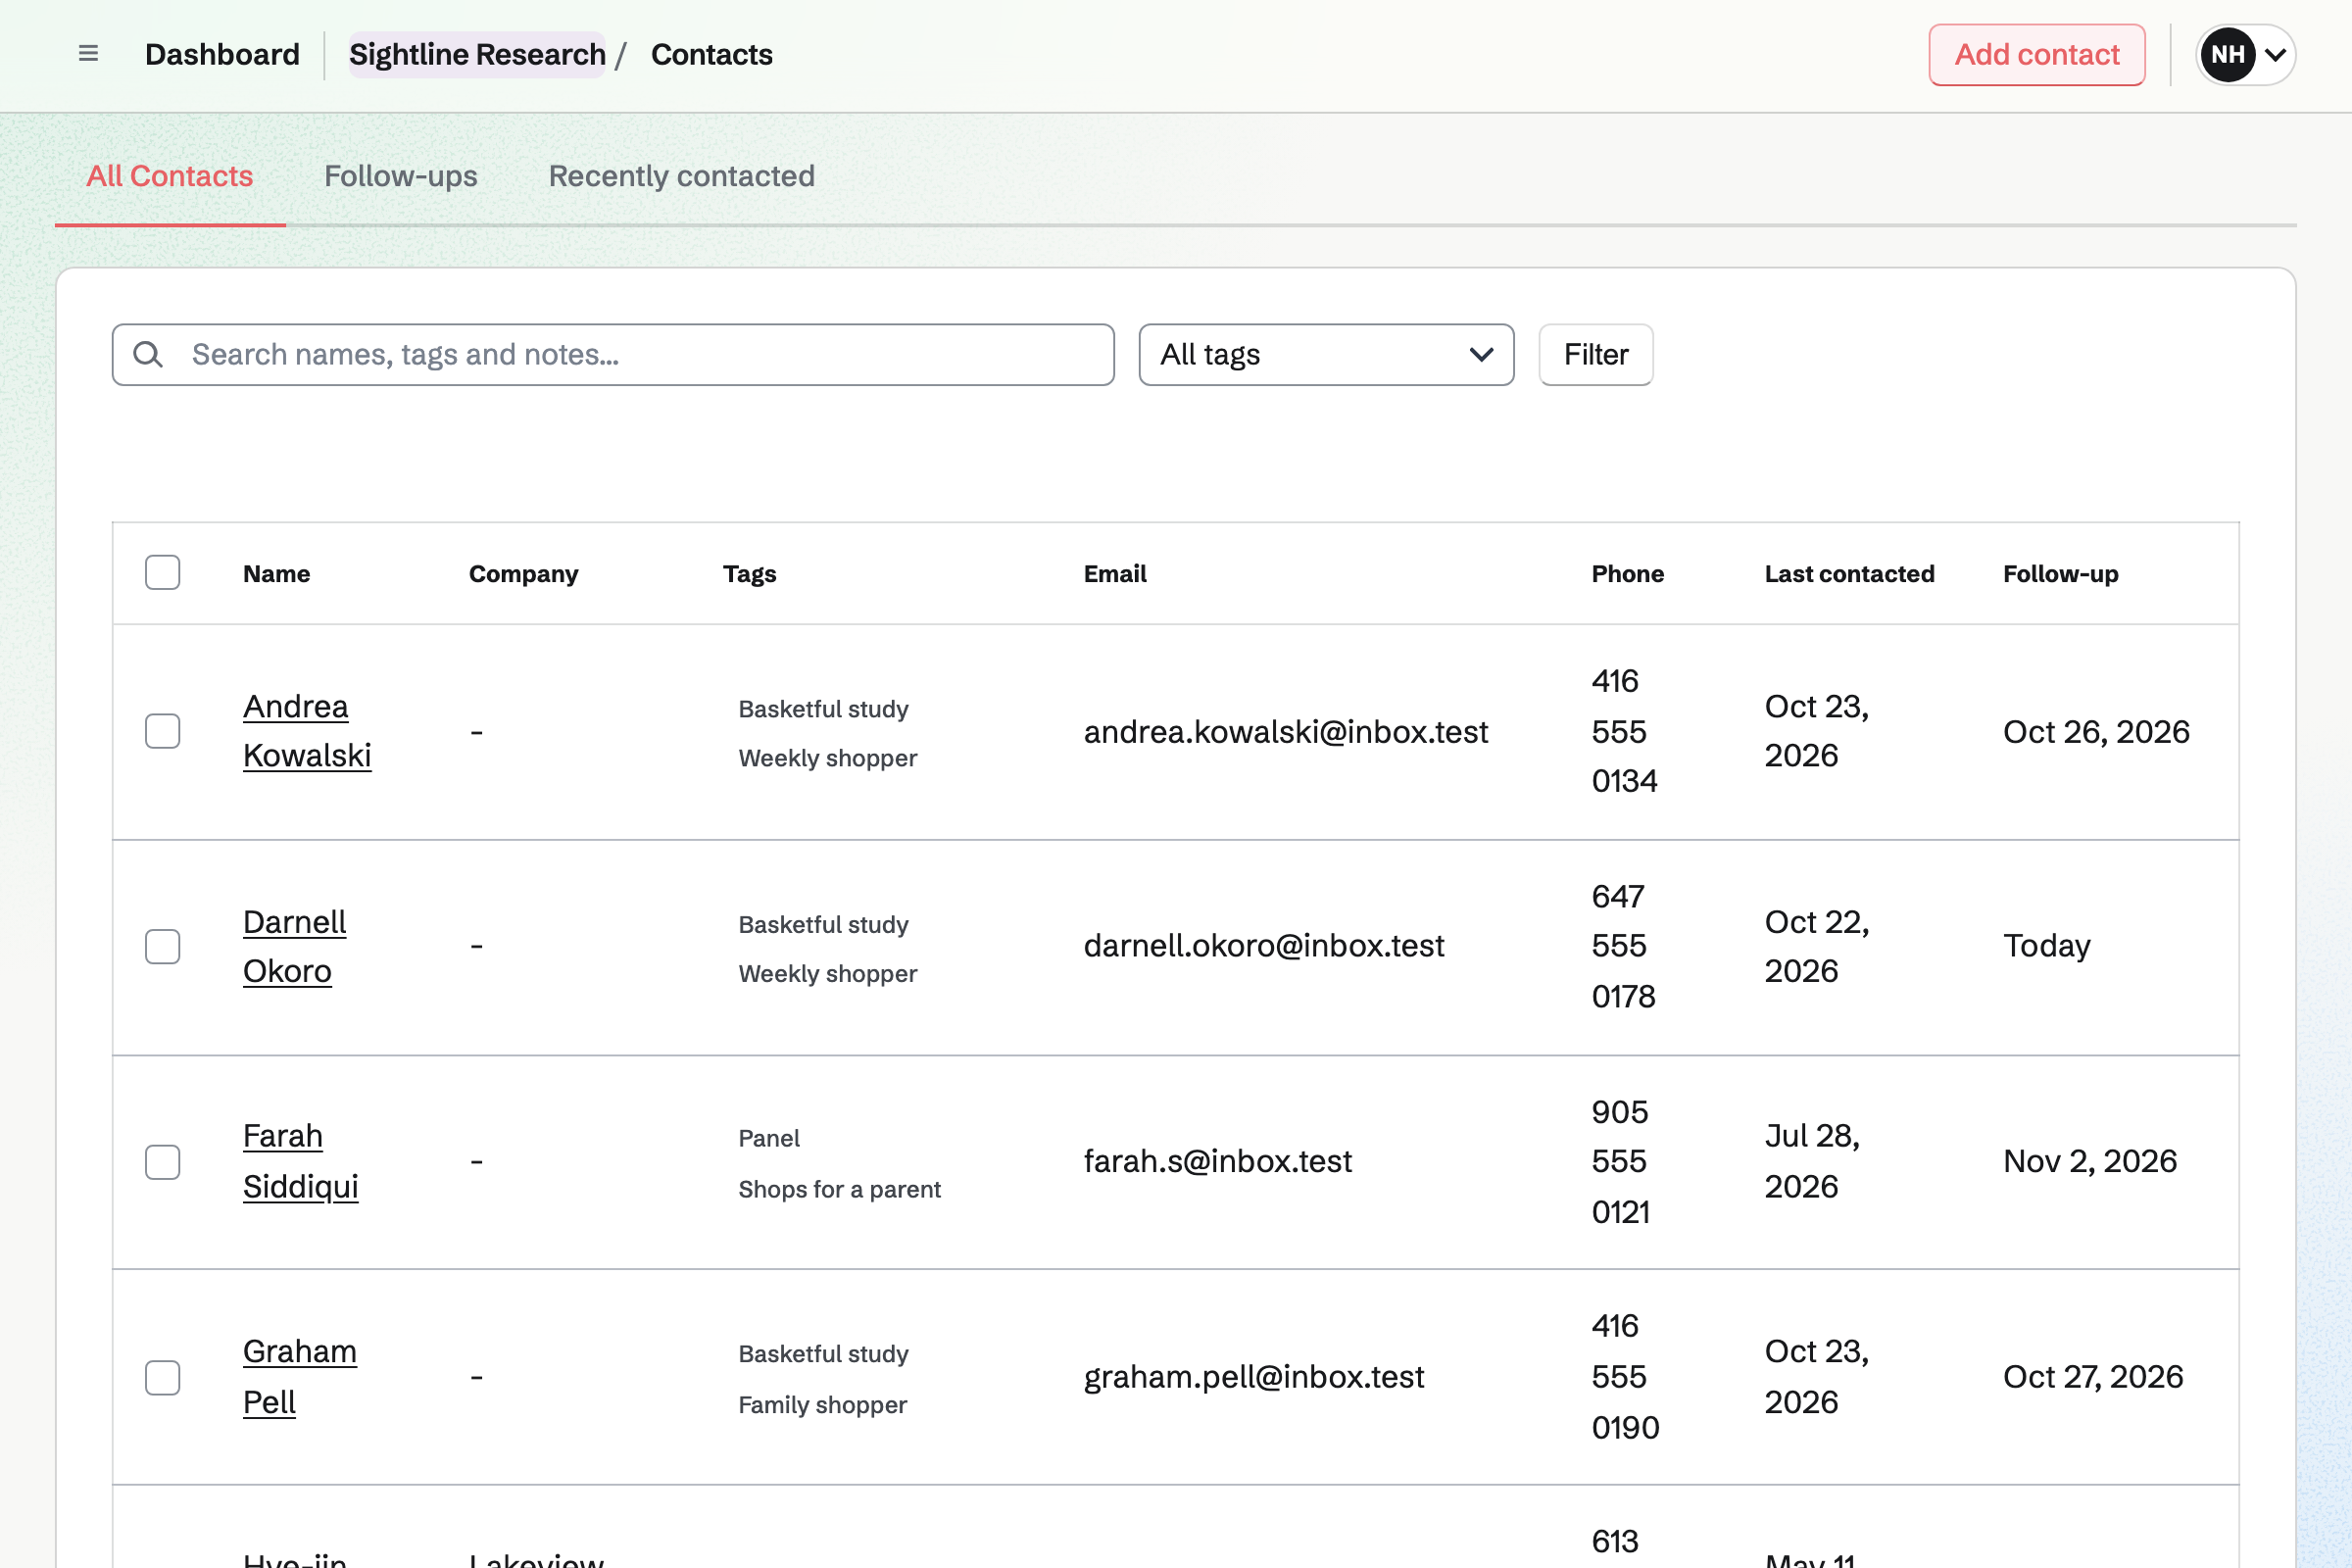2352x1568 pixels.
Task: Click phone number 416 555 0190
Action: [1626, 1377]
